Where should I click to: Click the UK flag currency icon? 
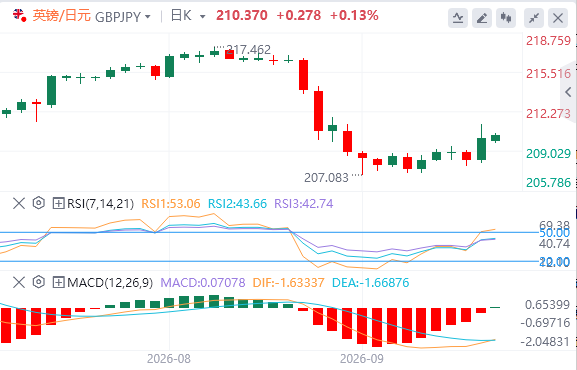19,15
